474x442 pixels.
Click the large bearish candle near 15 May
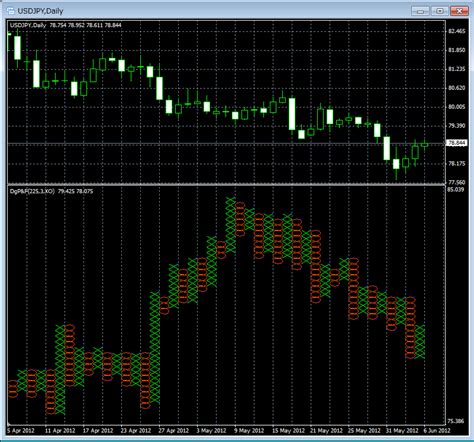(x=292, y=114)
